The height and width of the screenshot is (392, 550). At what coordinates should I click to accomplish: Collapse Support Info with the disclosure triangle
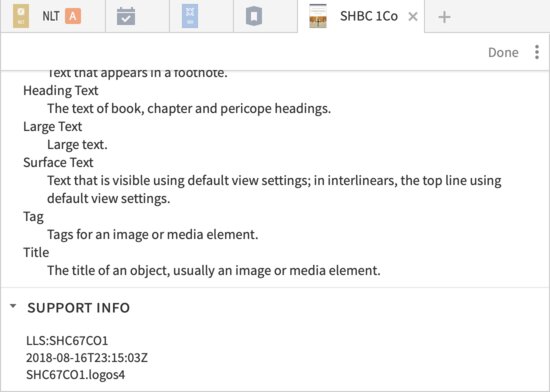[x=13, y=306]
